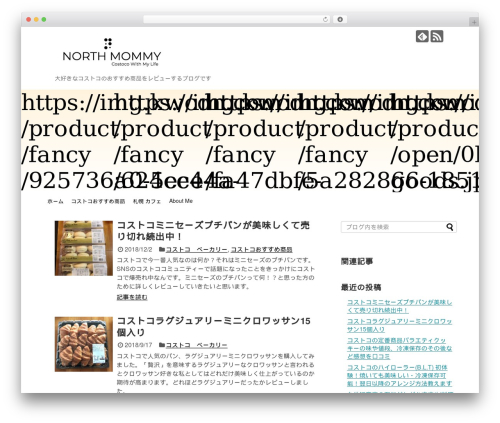Open the About Me menu item
Screen dimensions: 500x423
(181, 201)
